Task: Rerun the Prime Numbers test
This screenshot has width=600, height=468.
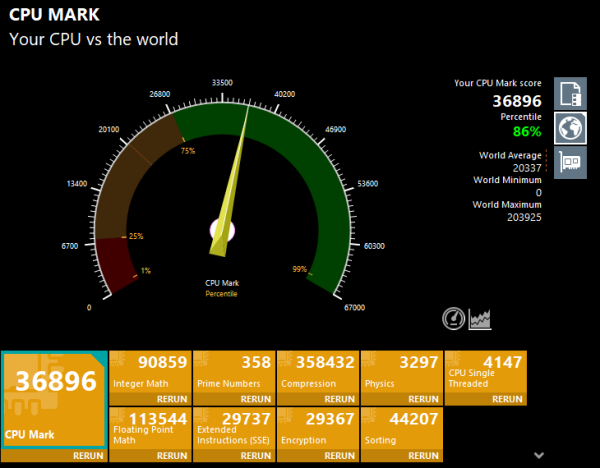Action: click(x=256, y=399)
